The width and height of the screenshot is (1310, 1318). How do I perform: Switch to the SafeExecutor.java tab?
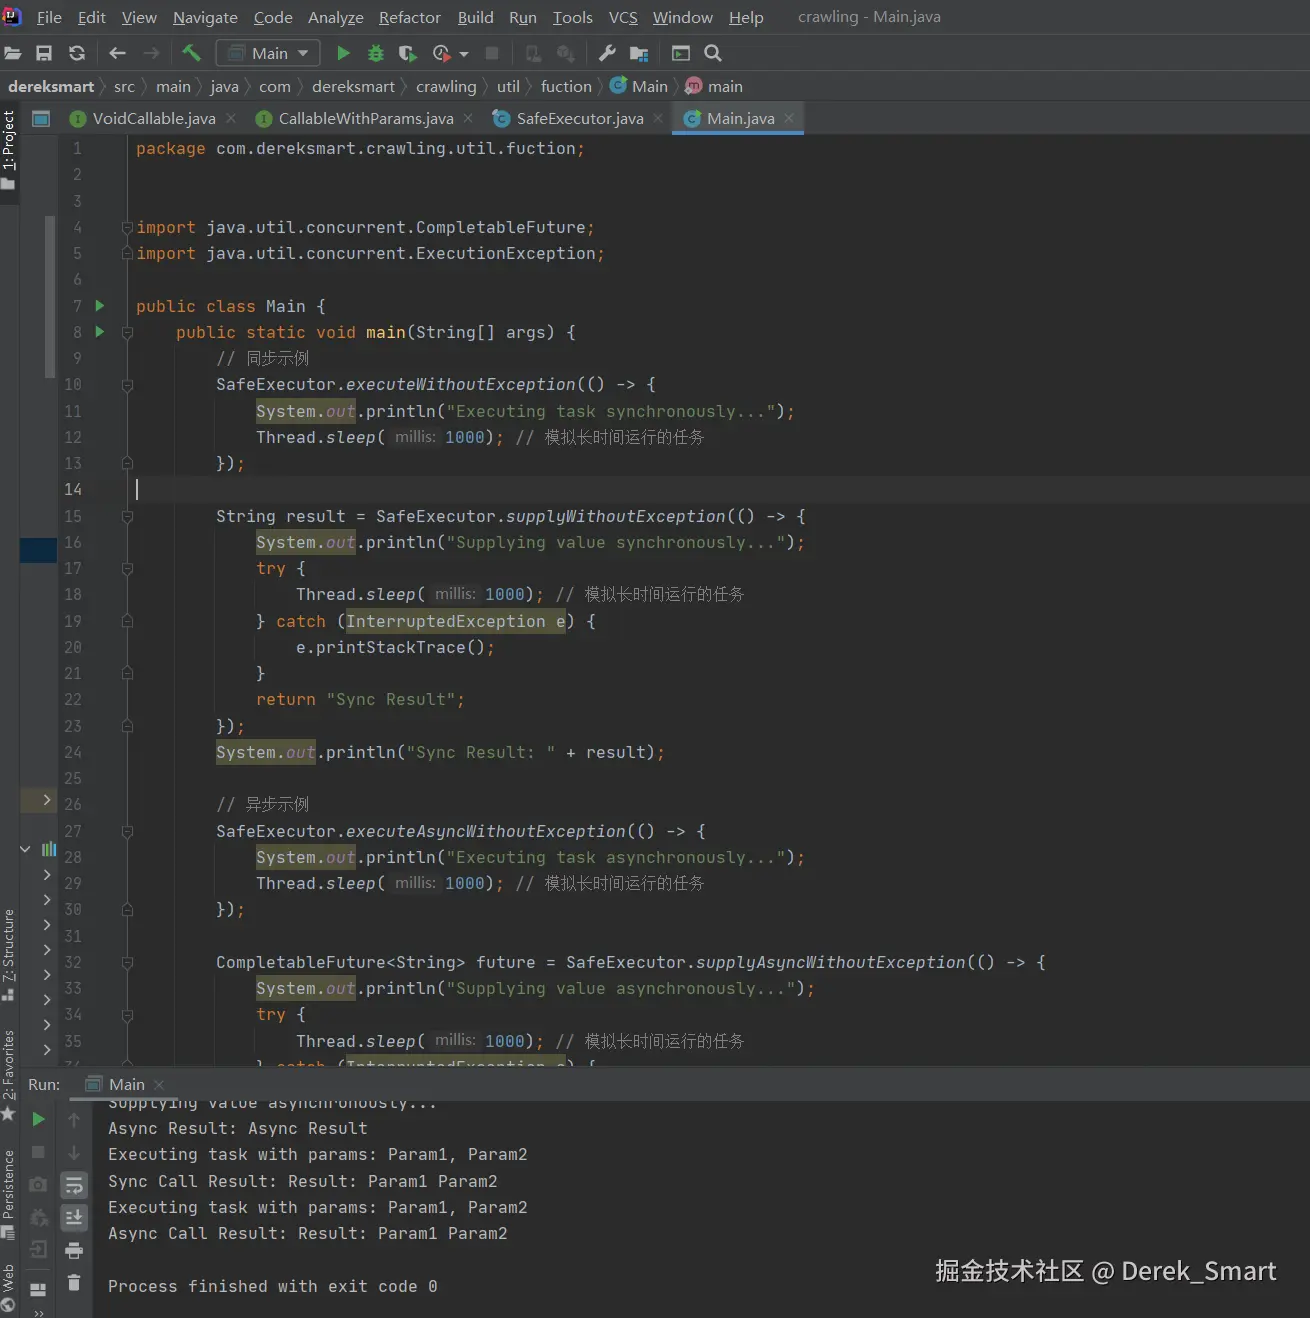[579, 118]
